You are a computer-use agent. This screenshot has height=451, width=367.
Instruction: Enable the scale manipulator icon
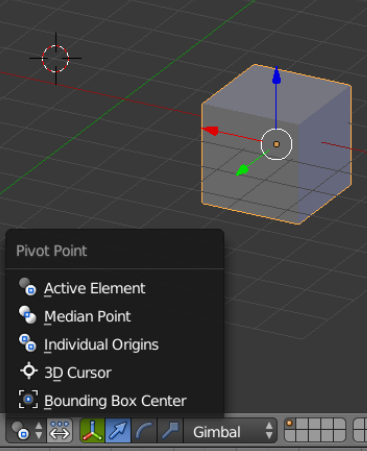coord(170,431)
